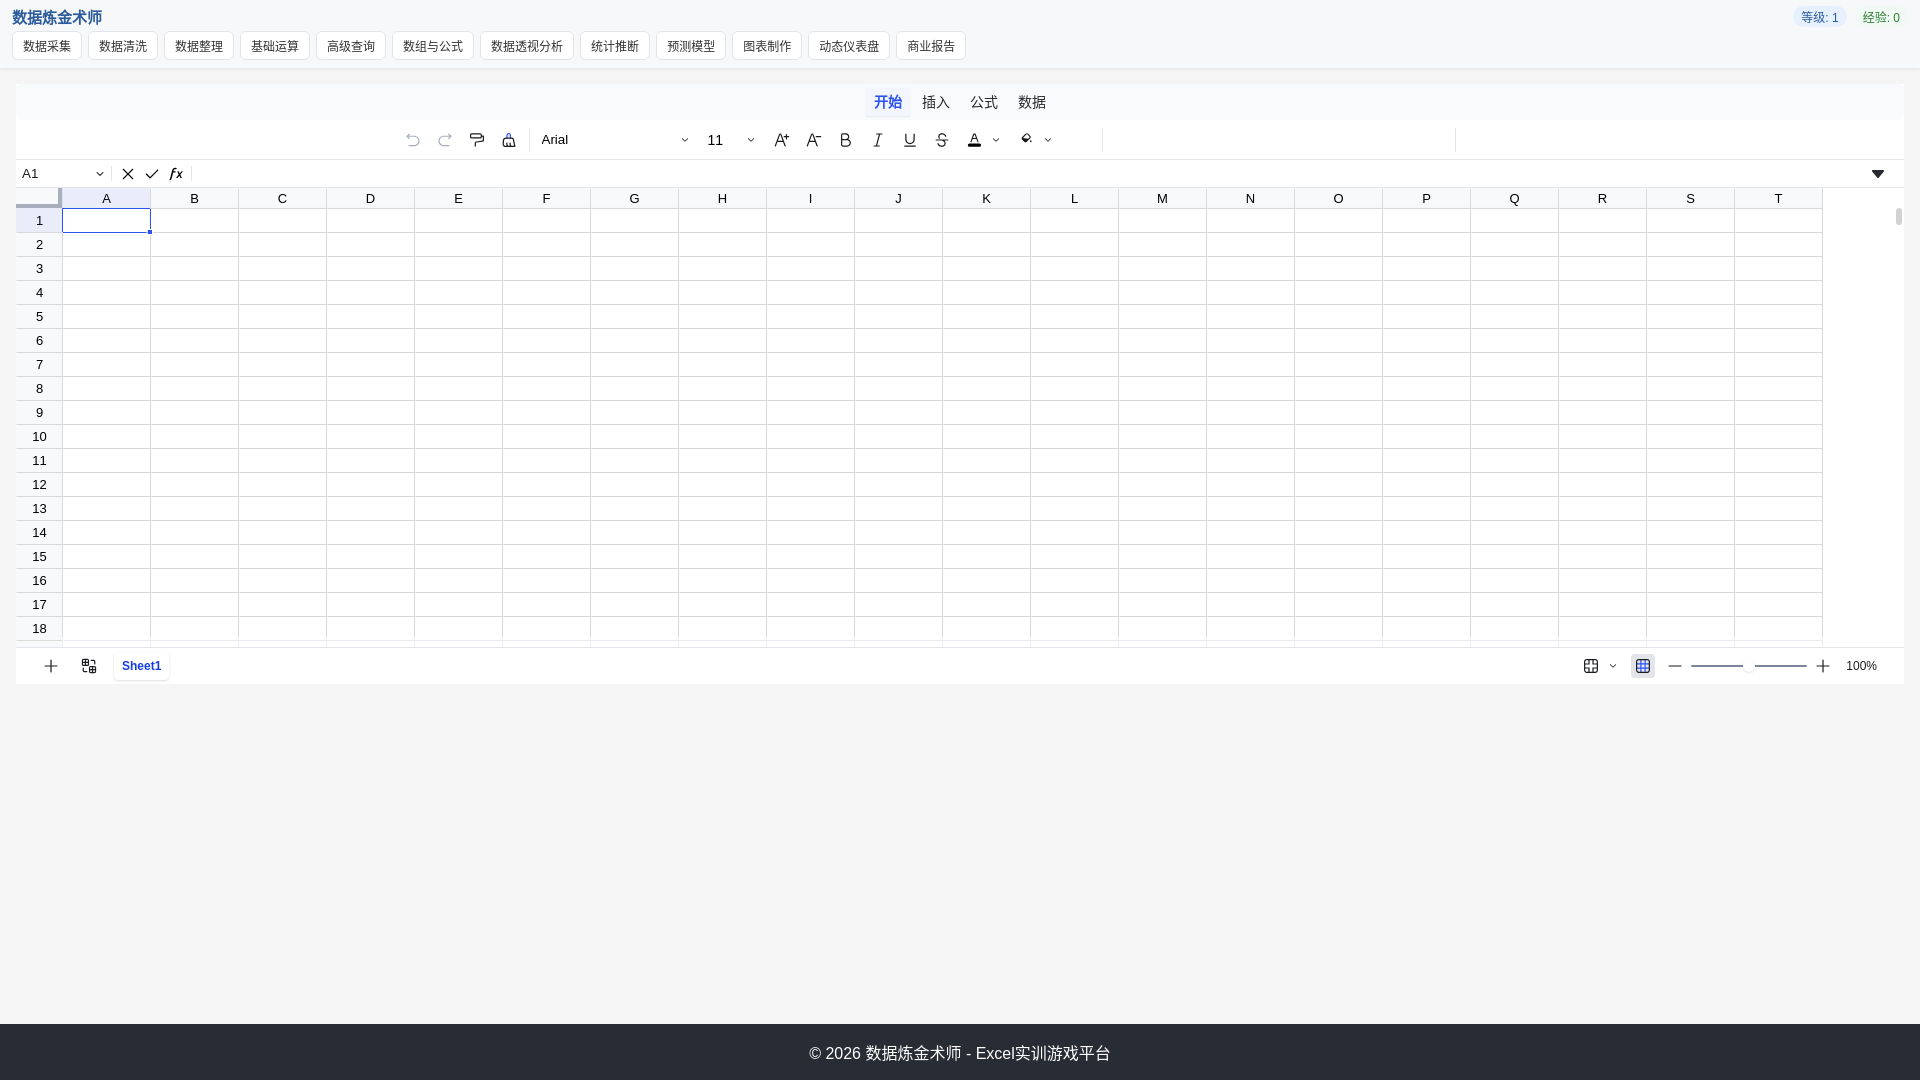The height and width of the screenshot is (1080, 1920).
Task: Cancel formula entry with the X icon
Action: [x=128, y=174]
